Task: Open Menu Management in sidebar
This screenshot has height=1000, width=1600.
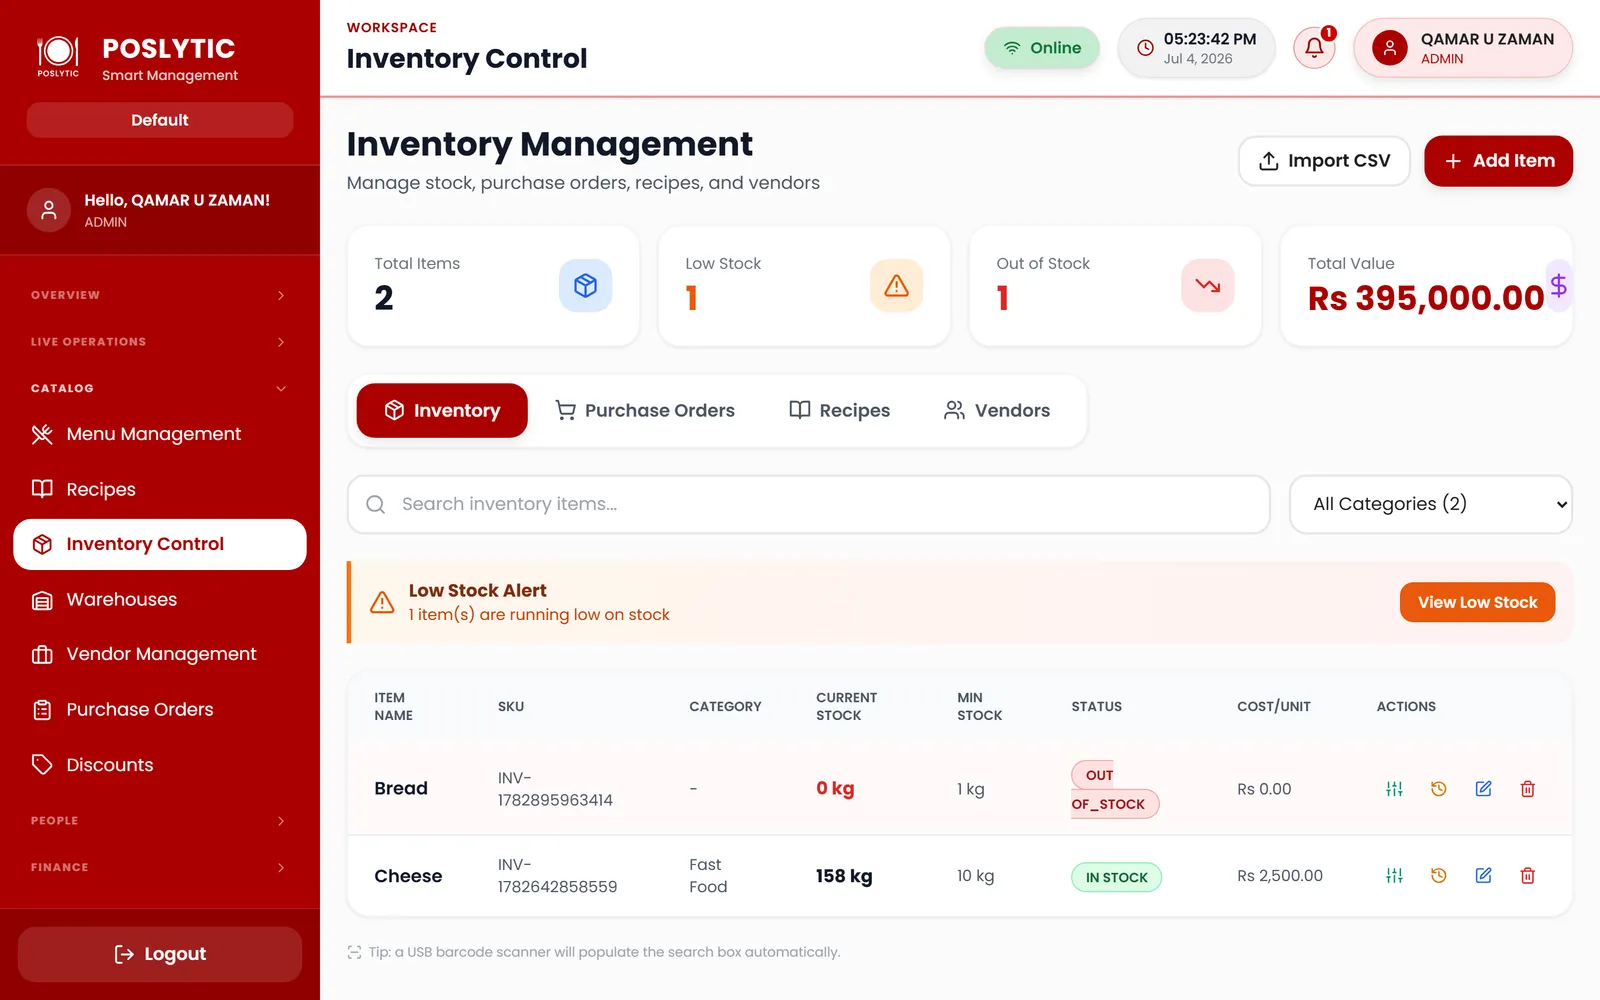Action: point(160,434)
